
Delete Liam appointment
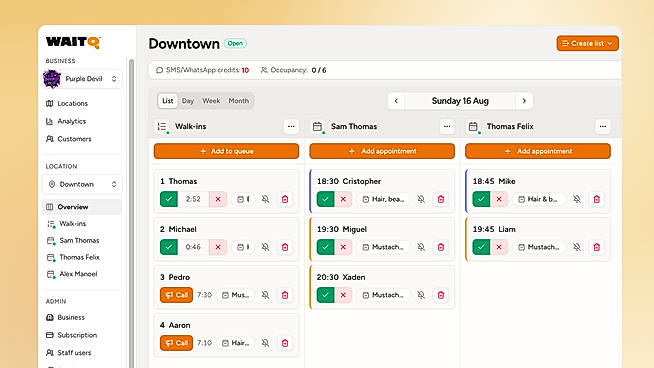pyautogui.click(x=597, y=247)
